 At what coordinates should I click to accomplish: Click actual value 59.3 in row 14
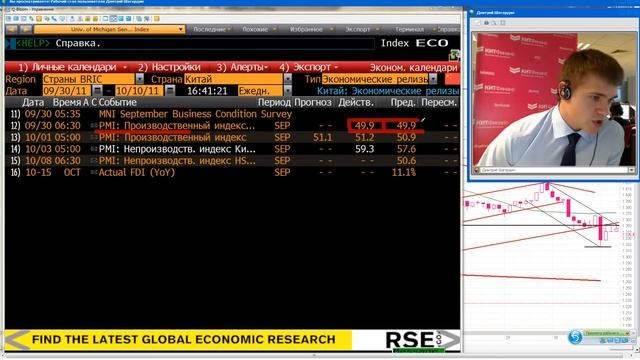coord(364,149)
